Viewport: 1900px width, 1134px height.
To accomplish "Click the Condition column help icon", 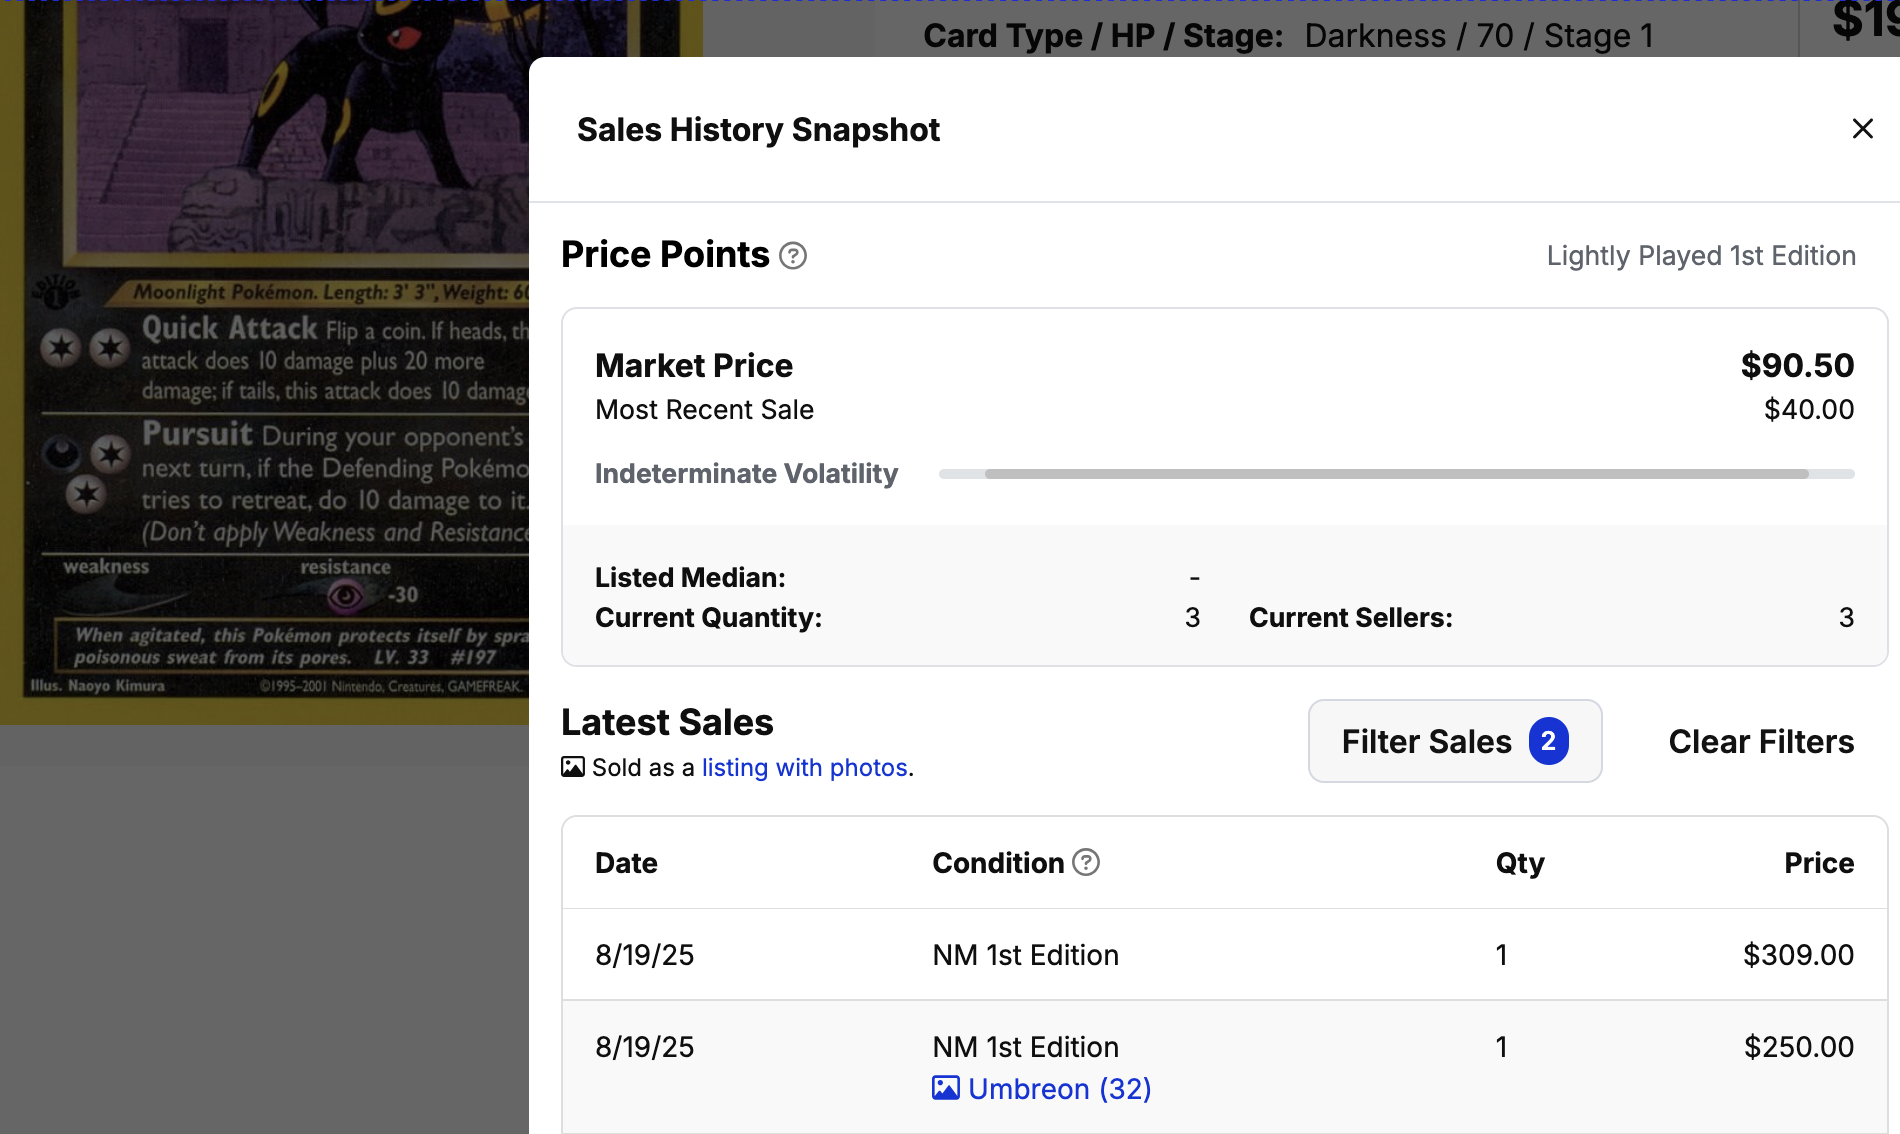I will pyautogui.click(x=1086, y=862).
